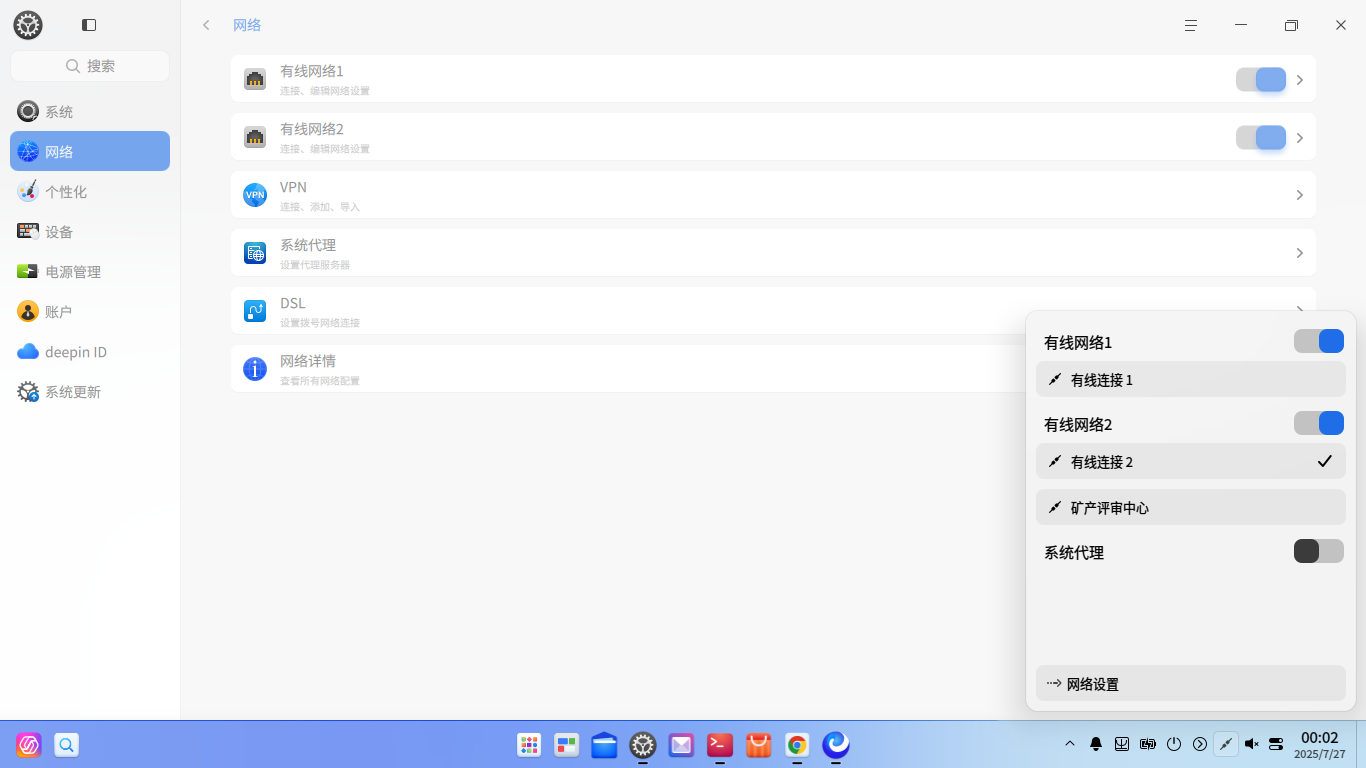Open the power button icon in the tray

(x=1174, y=744)
